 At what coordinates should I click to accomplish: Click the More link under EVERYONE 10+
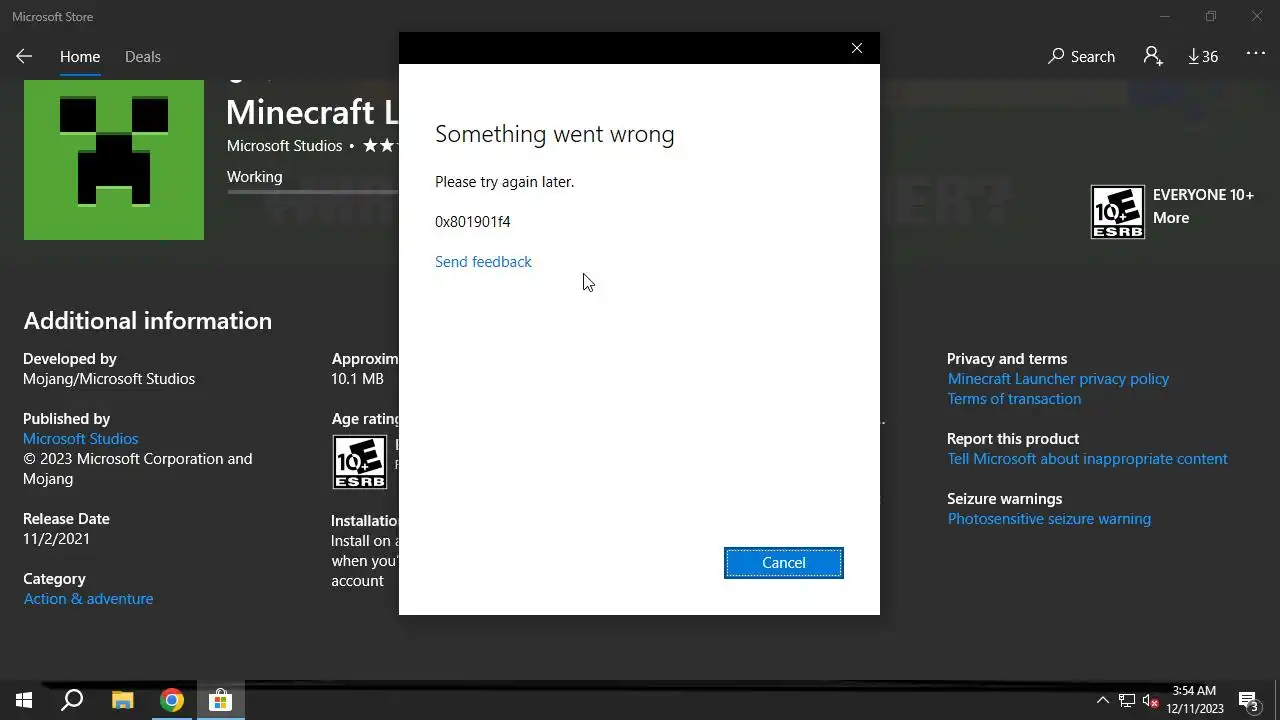click(1171, 218)
